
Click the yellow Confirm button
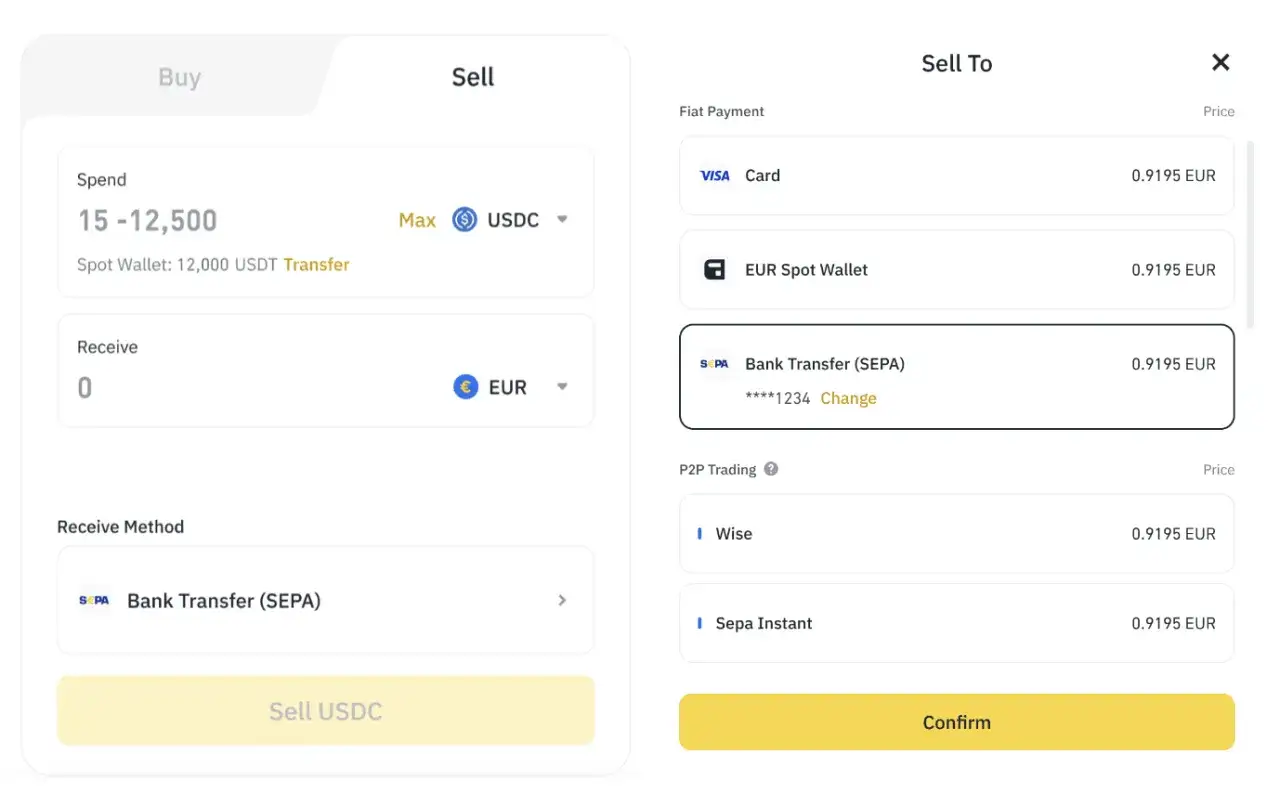957,722
